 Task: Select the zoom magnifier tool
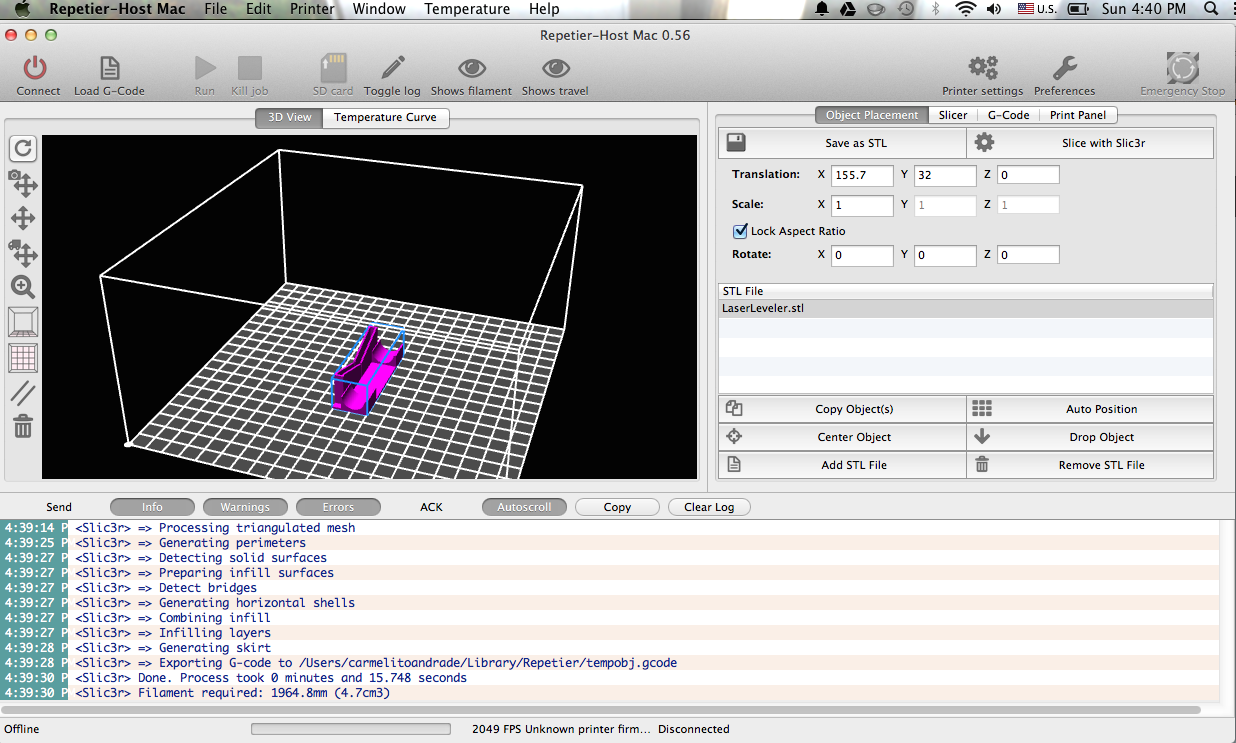click(x=23, y=287)
